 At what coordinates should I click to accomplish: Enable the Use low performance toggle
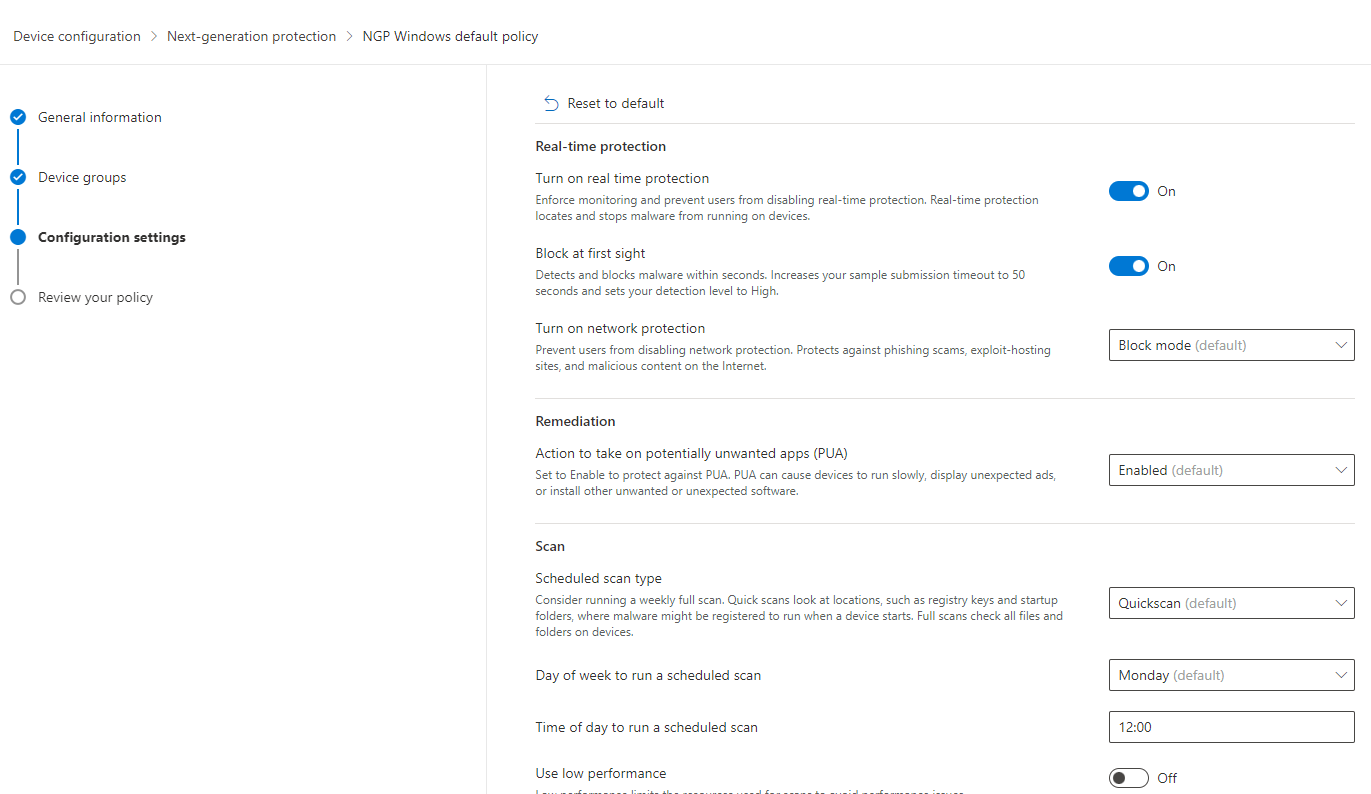tap(1129, 778)
